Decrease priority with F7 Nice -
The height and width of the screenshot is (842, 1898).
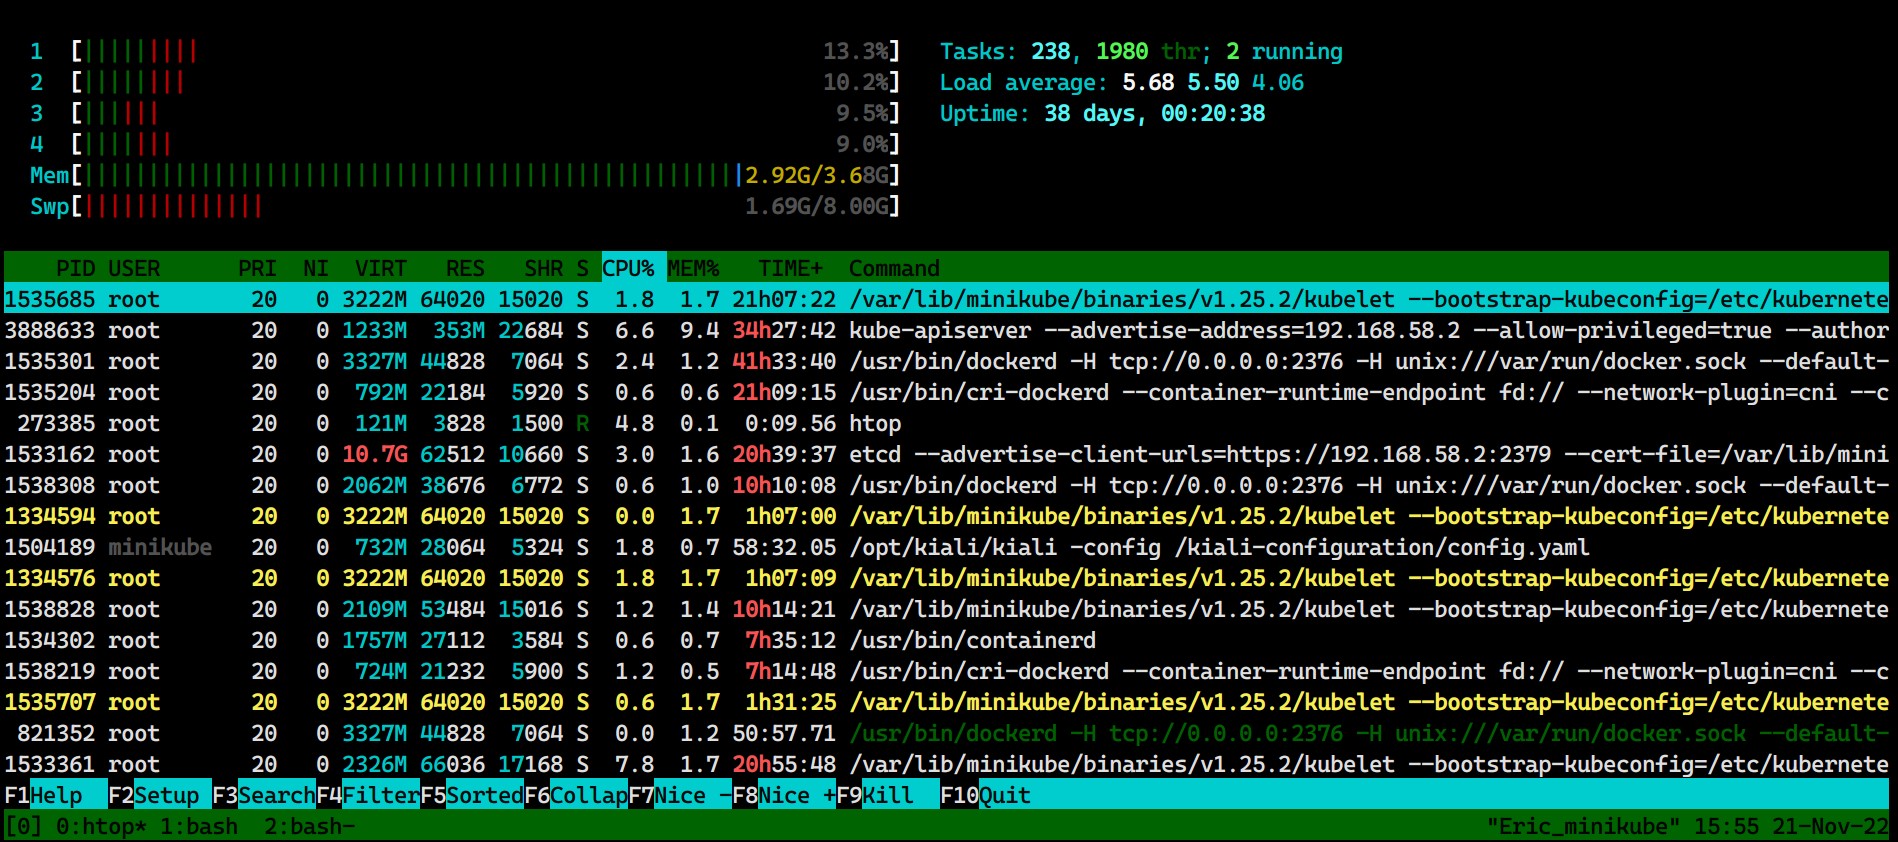[x=680, y=795]
